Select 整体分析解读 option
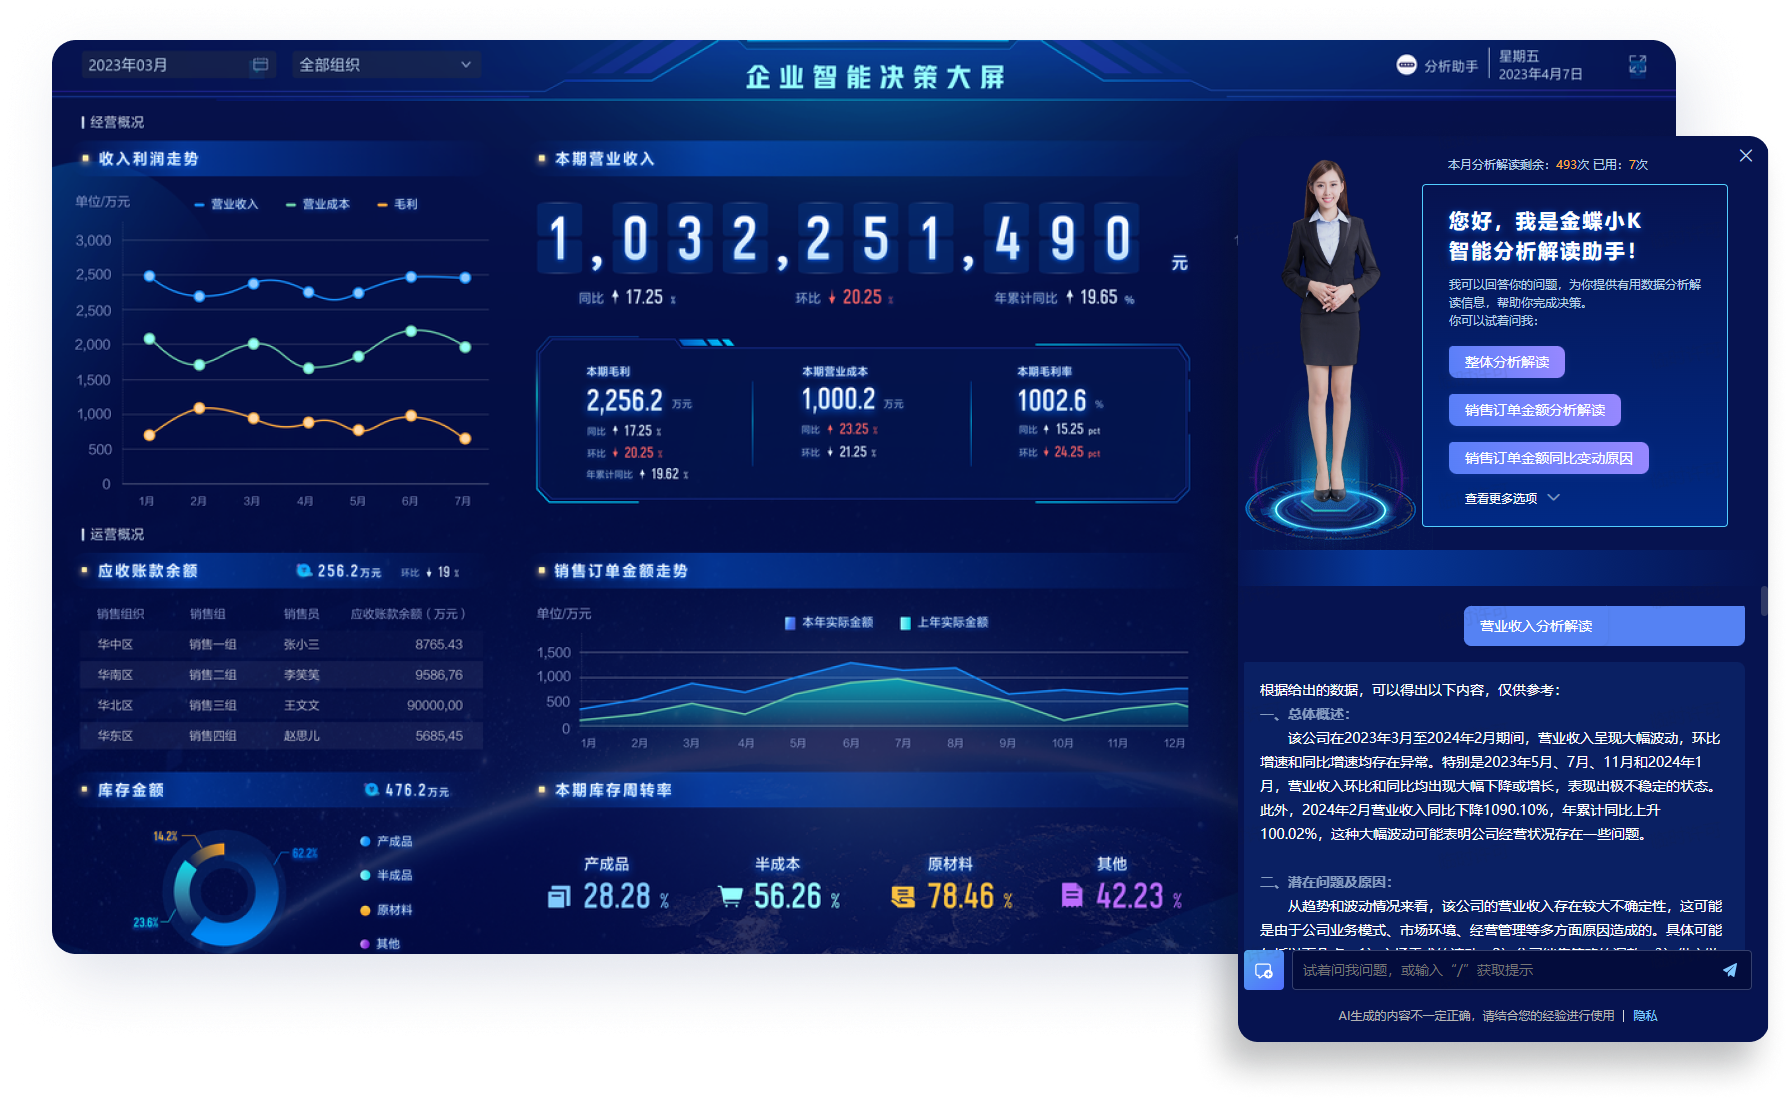Viewport: 1791px width, 1102px height. [x=1506, y=362]
